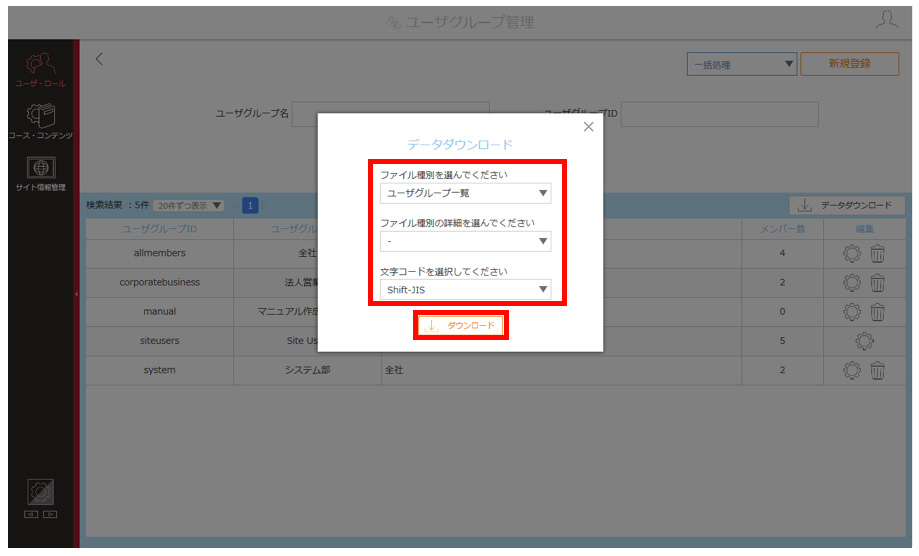919x556 pixels.
Task: Click the 全社 parent cell in system row
Action: (x=561, y=370)
